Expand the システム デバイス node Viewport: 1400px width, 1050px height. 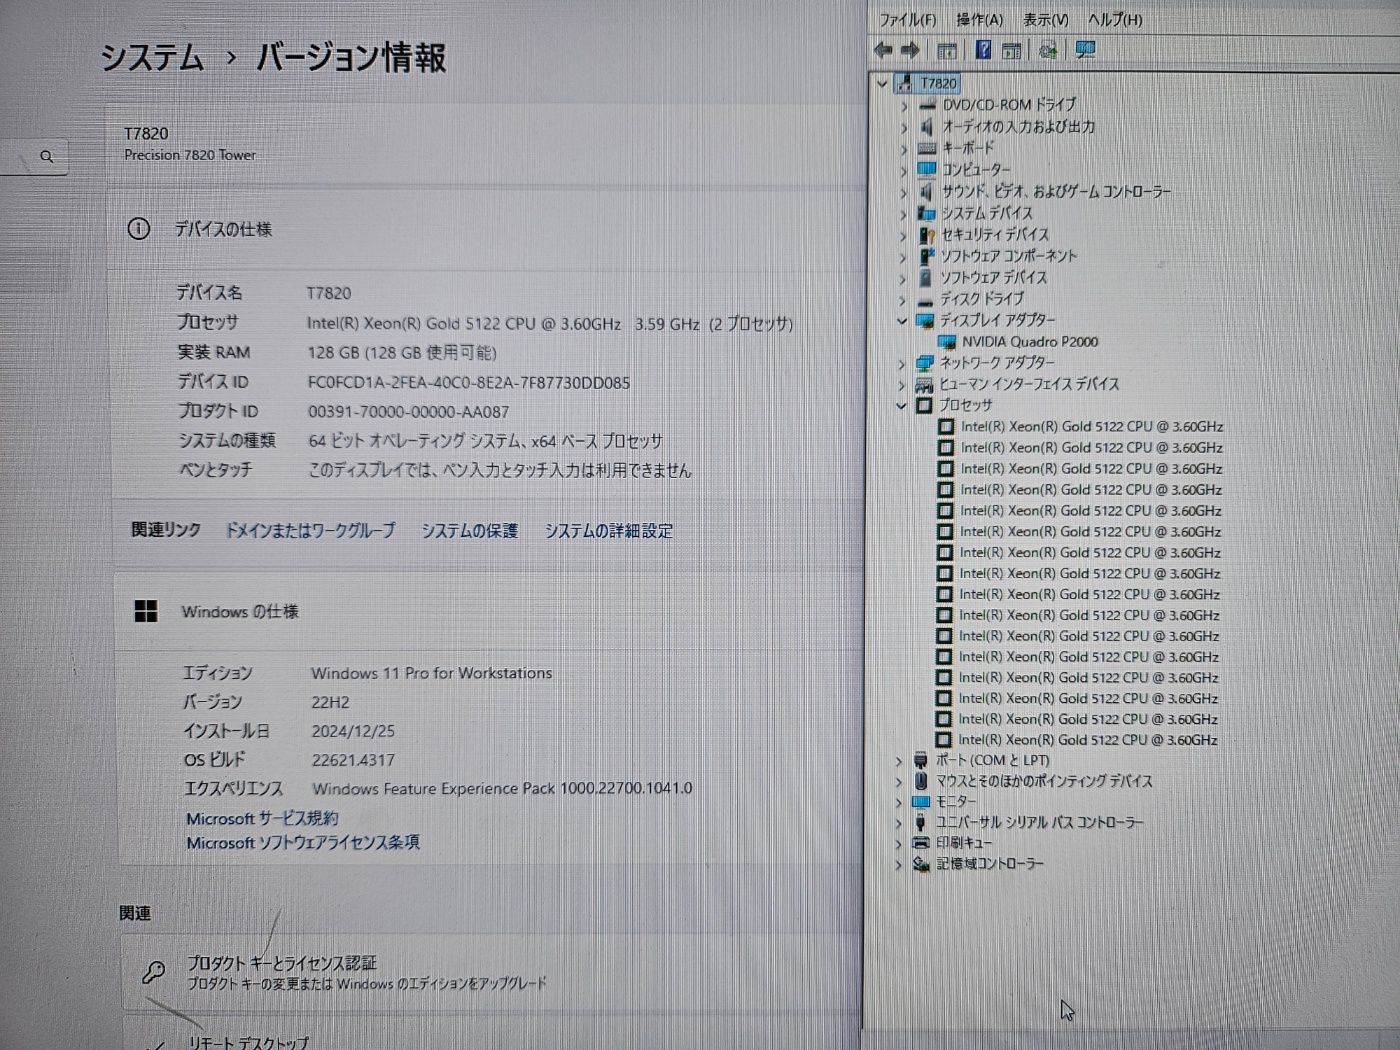coord(903,213)
